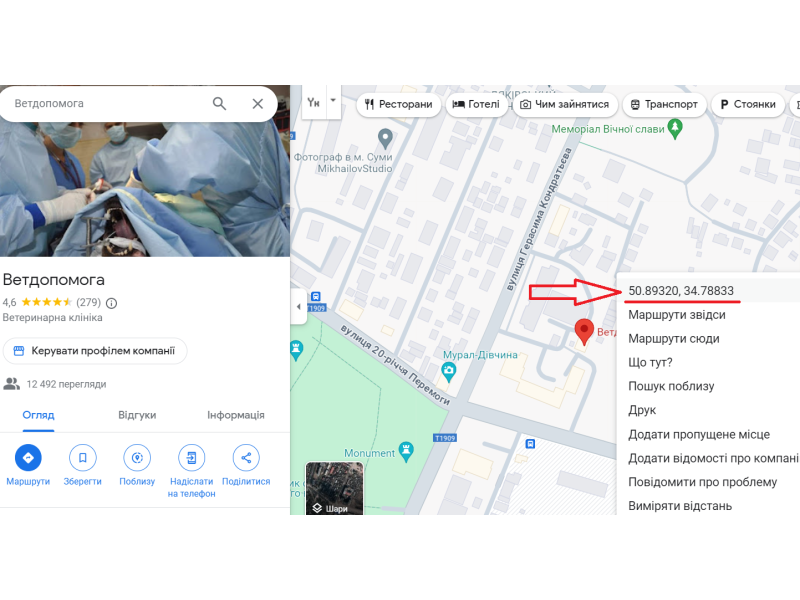Image resolution: width=800 pixels, height=600 pixels.
Task: Click the Мурал-Дівчина camera marker
Action: point(449,371)
